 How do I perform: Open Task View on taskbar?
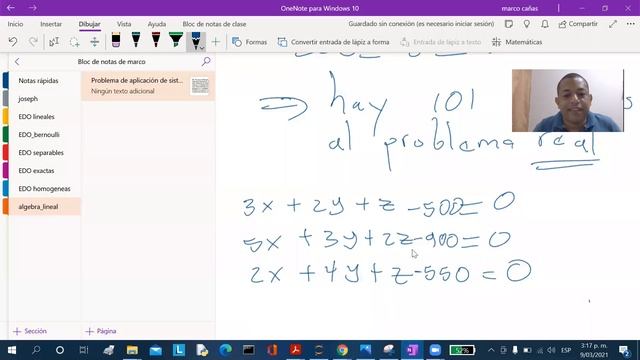click(x=84, y=350)
